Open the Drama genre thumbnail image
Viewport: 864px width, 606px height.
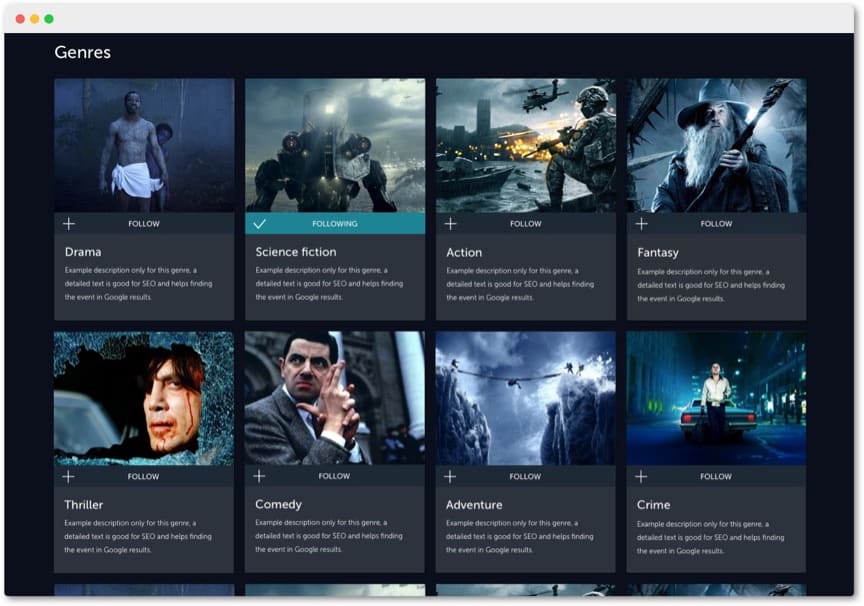click(144, 145)
